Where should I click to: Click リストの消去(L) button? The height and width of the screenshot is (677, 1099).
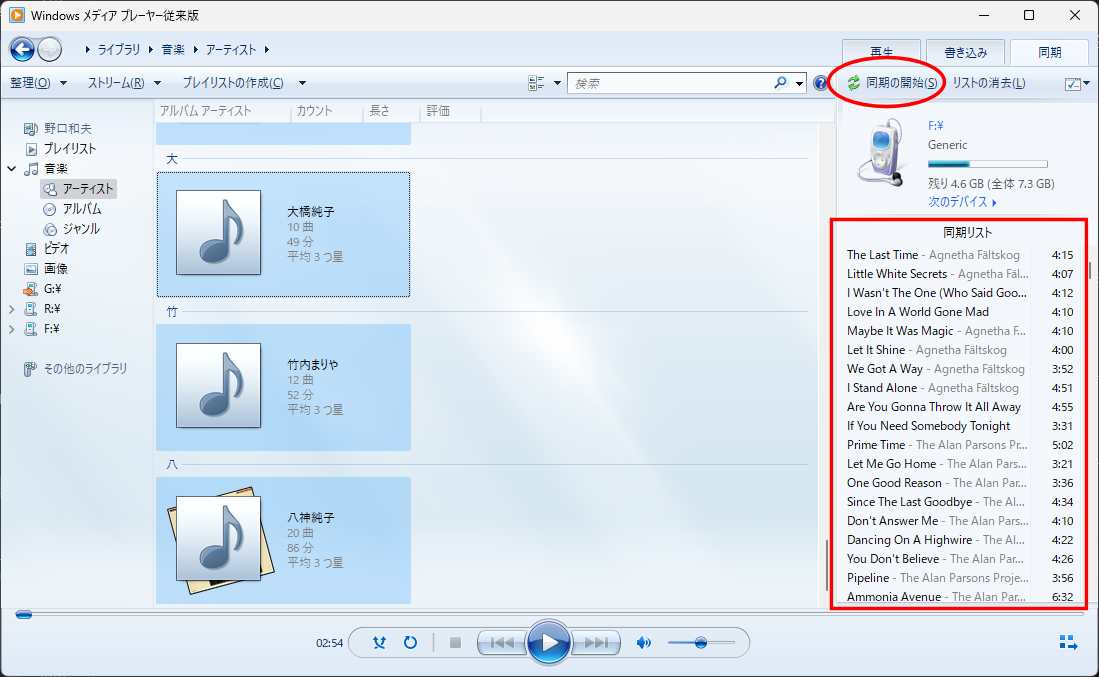(989, 83)
